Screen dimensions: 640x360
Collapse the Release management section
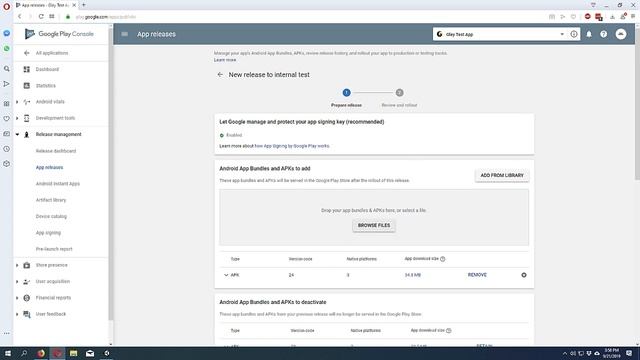[17, 134]
